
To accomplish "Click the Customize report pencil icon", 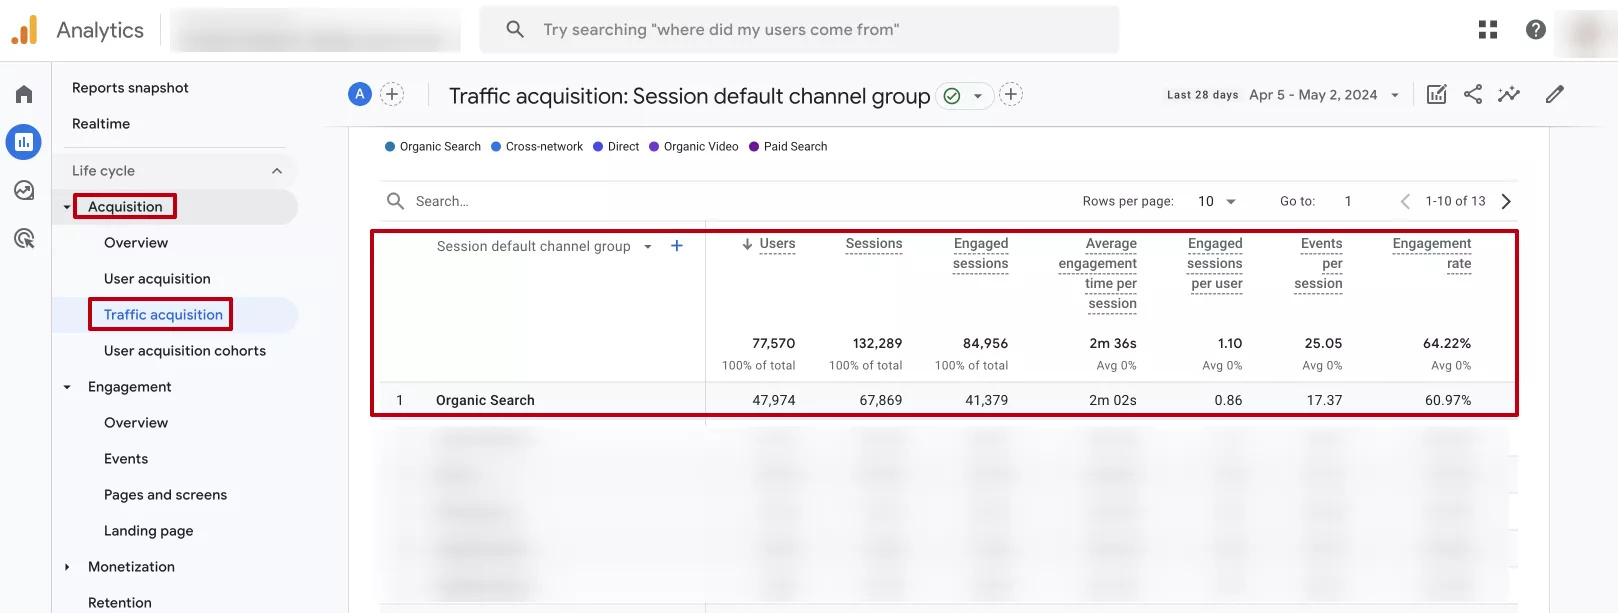I will click(1554, 94).
